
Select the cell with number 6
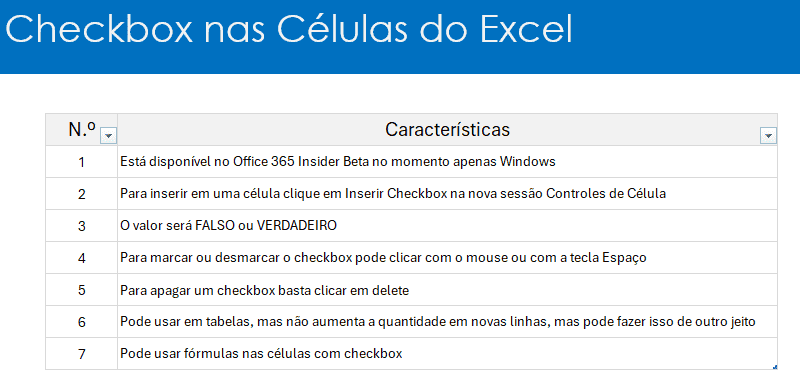point(82,322)
